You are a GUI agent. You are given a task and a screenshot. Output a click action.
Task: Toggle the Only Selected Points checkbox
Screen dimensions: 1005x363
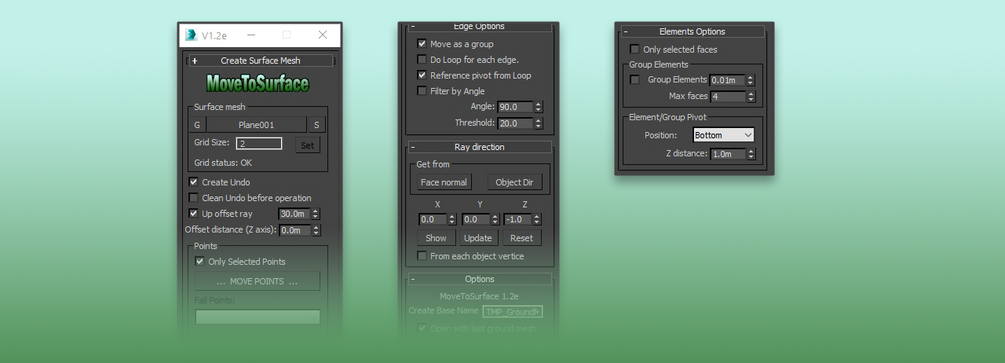(200, 262)
